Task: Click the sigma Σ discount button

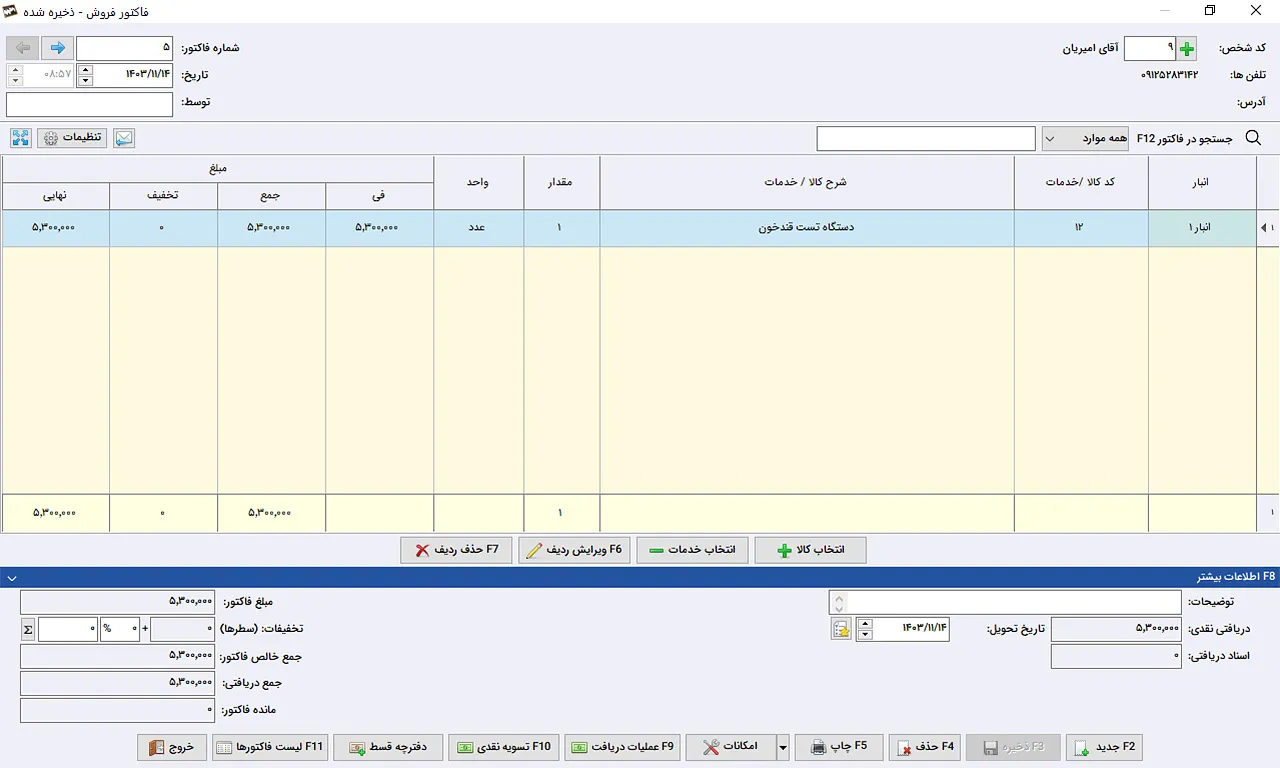Action: point(28,629)
